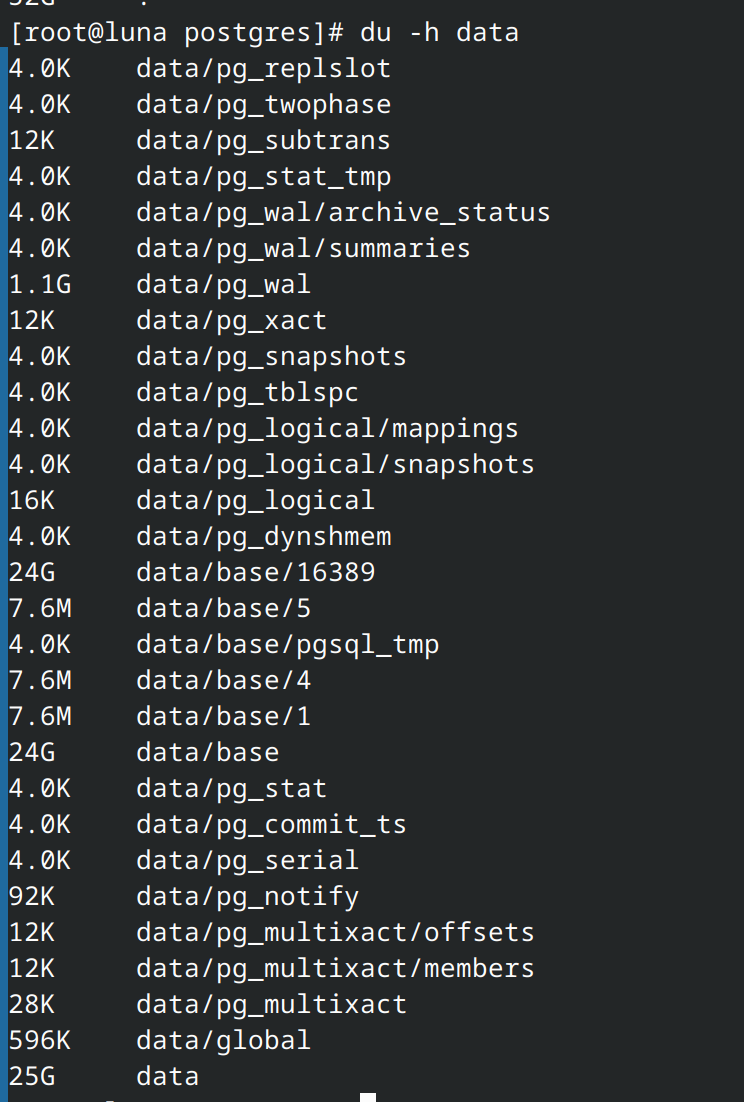Screen dimensions: 744x1102
Task: Click the data/pg_replslot path line
Action: click(x=263, y=68)
